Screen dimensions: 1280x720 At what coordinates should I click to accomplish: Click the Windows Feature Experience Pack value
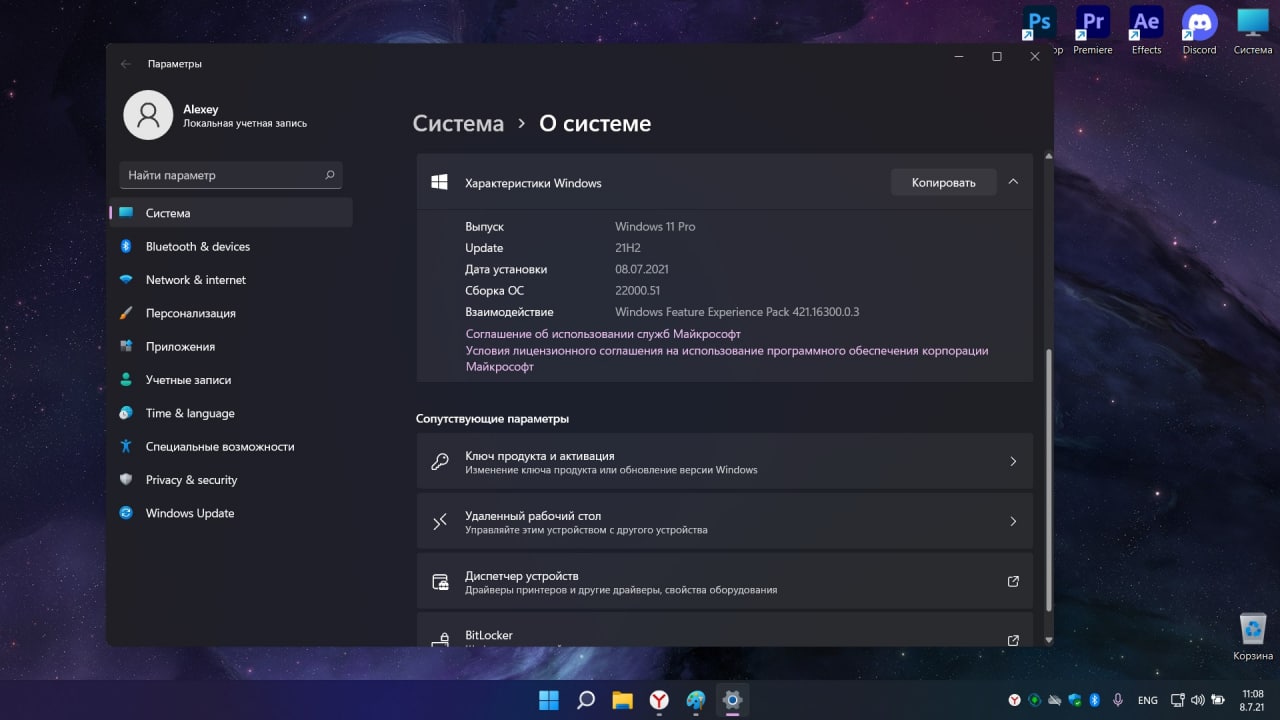[737, 312]
